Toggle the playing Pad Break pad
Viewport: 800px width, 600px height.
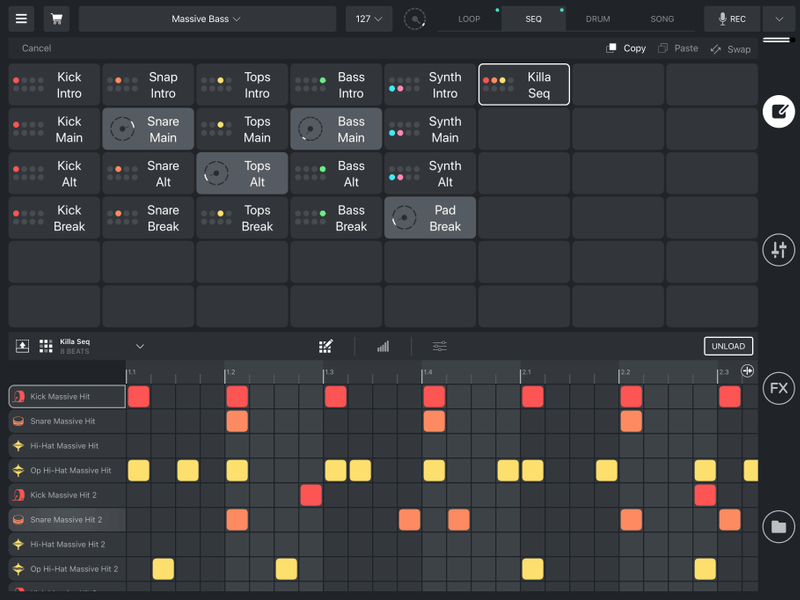point(430,218)
